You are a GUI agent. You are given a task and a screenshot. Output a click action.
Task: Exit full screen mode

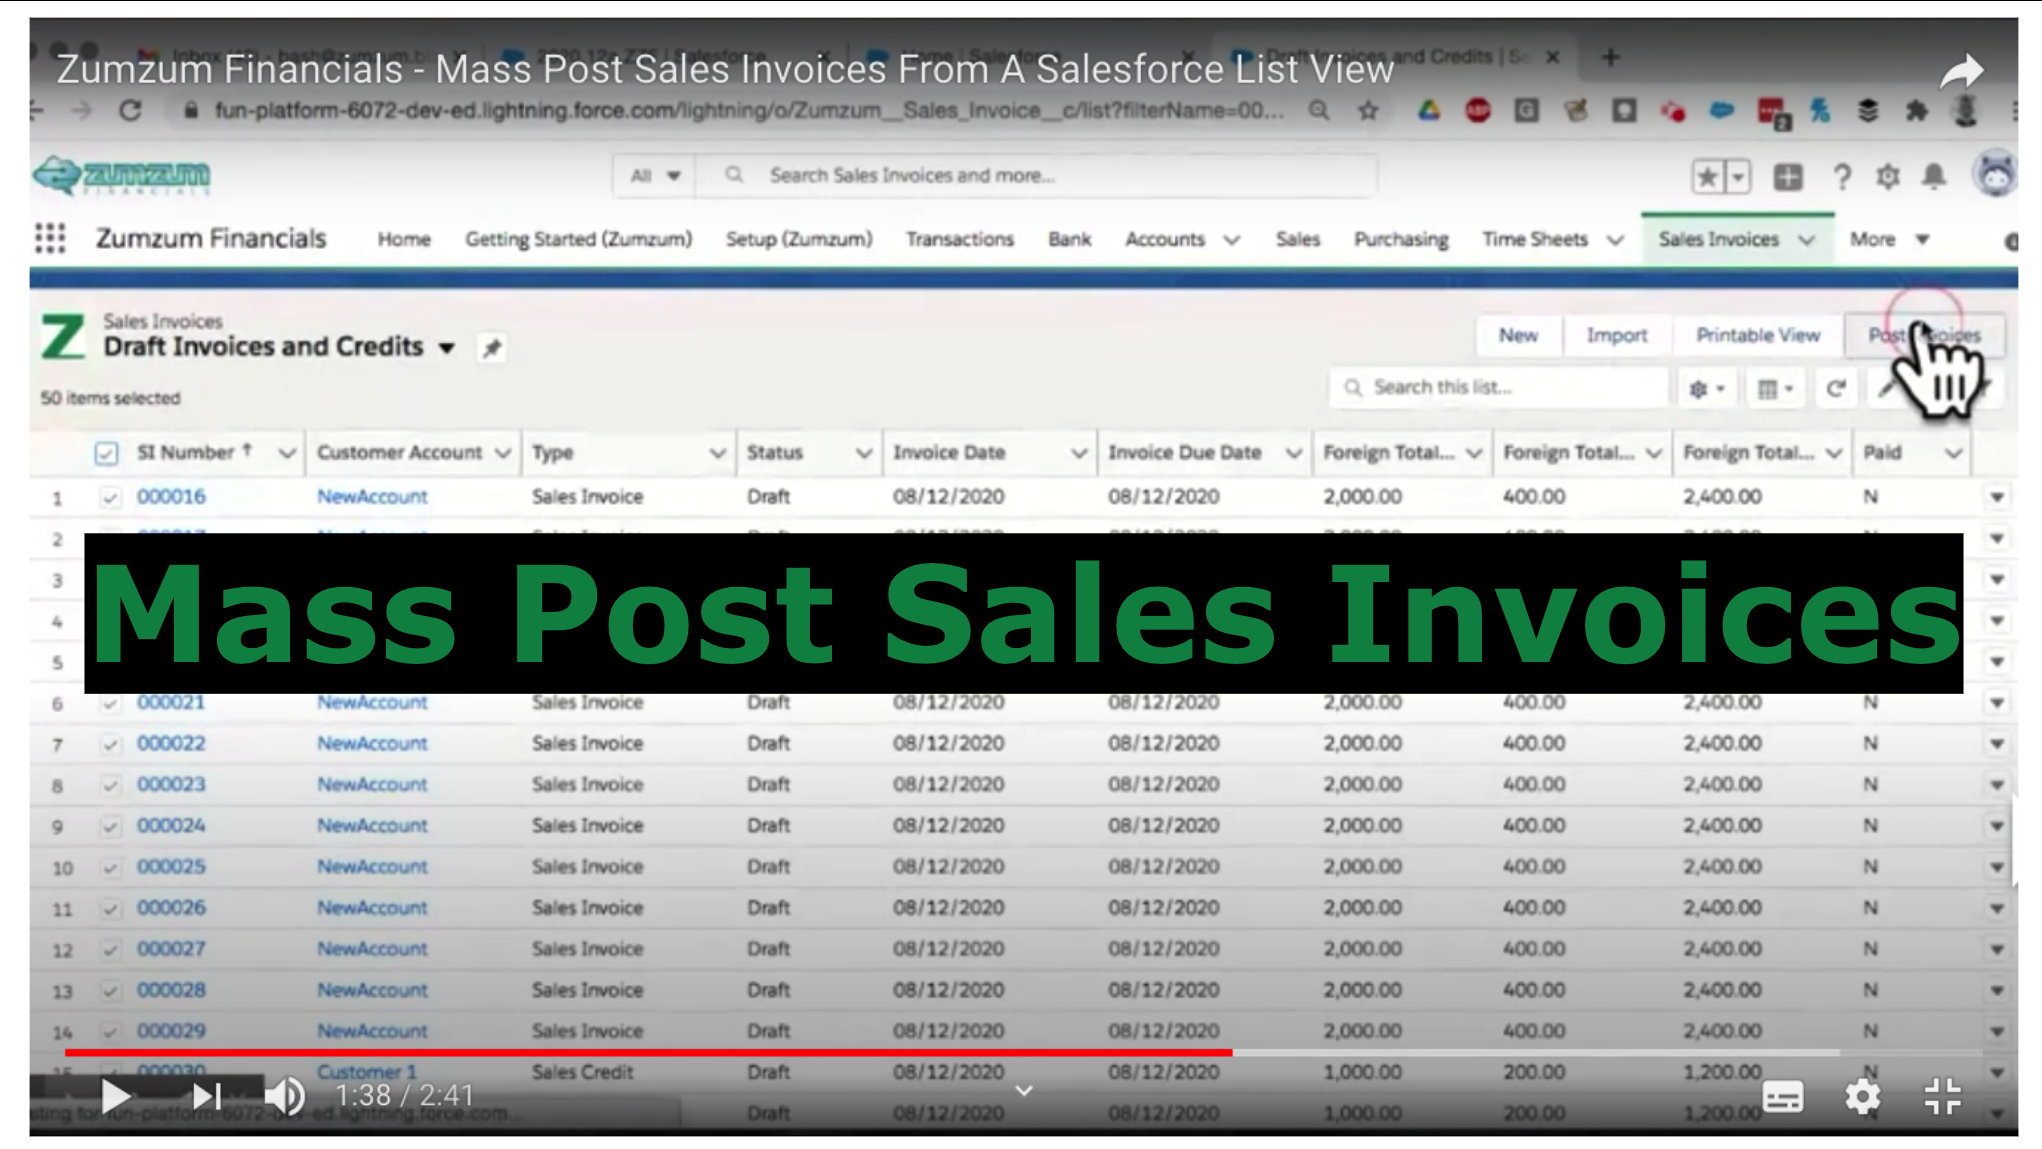point(1943,1096)
